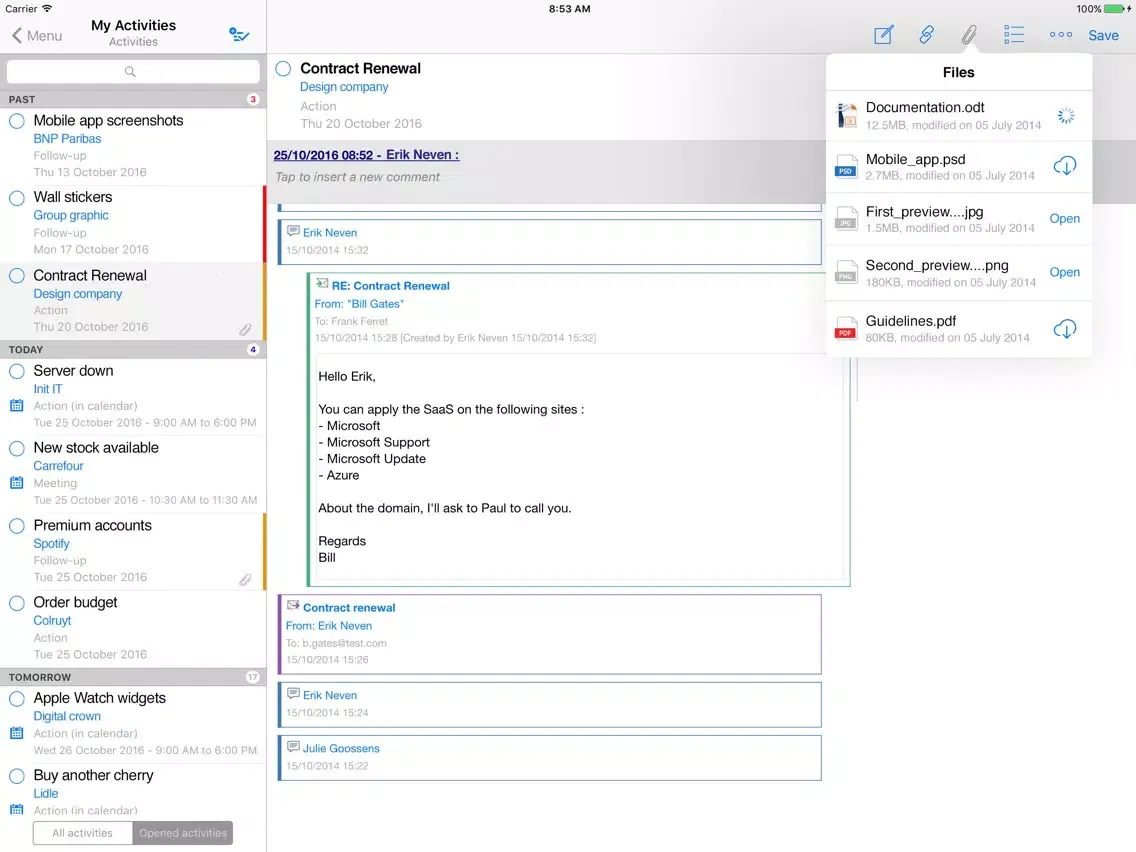Check off the Wall stickers activity
Viewport: 1136px width, 852px height.
pos(17,198)
